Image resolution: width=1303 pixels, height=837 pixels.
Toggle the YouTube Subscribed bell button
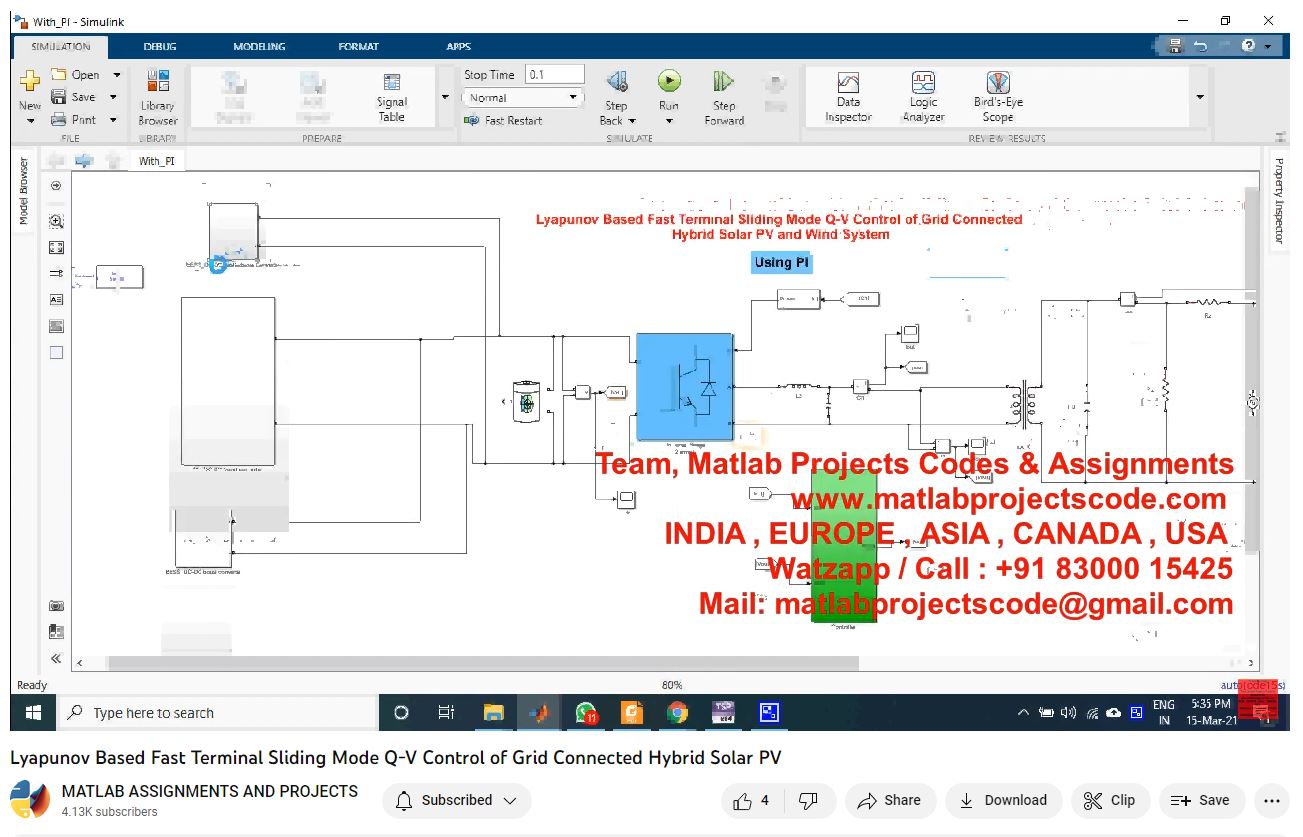click(x=456, y=800)
